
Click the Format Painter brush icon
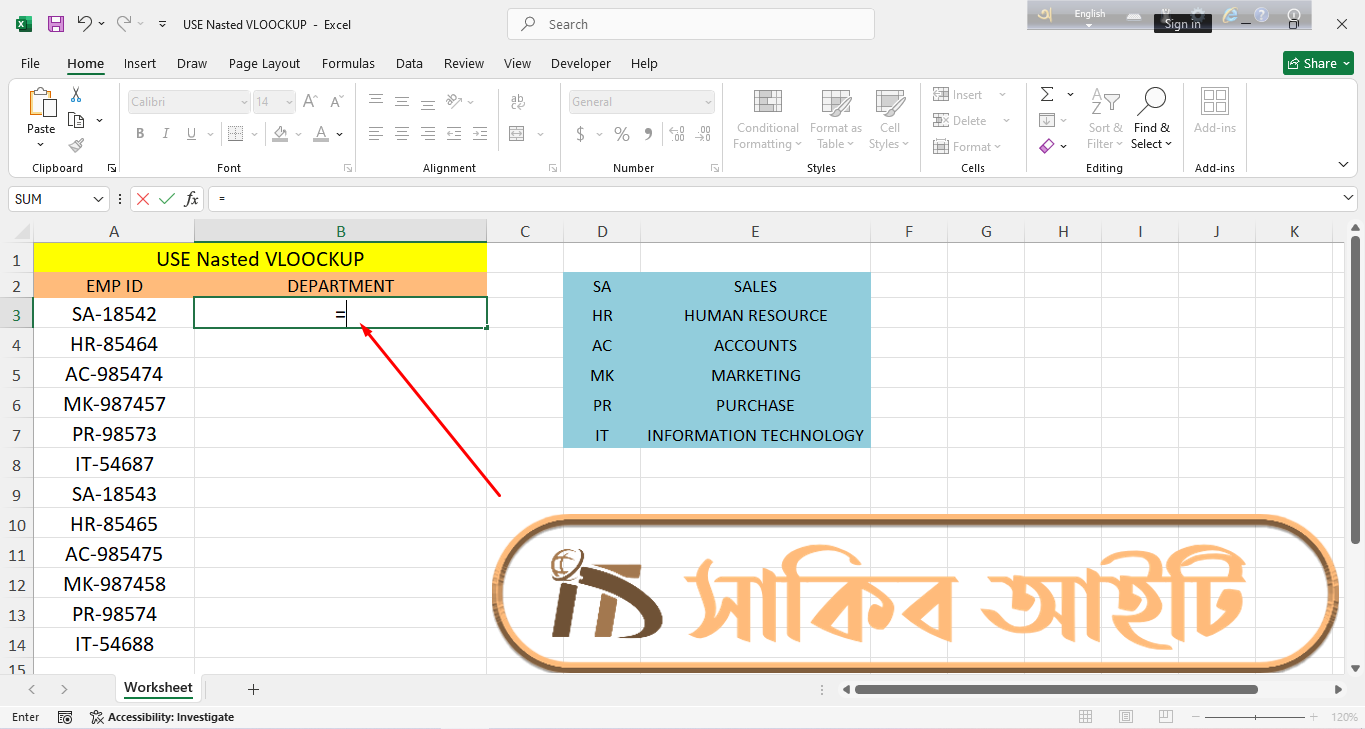point(76,145)
